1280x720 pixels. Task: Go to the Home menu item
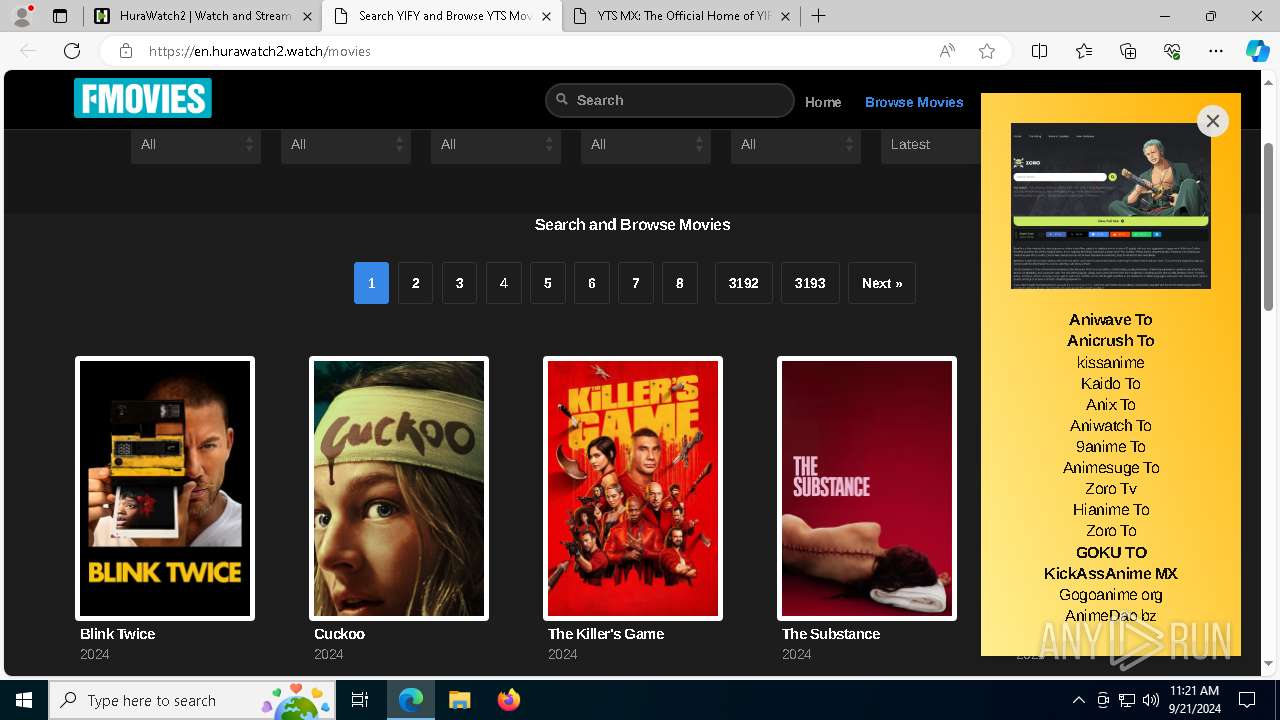point(823,102)
